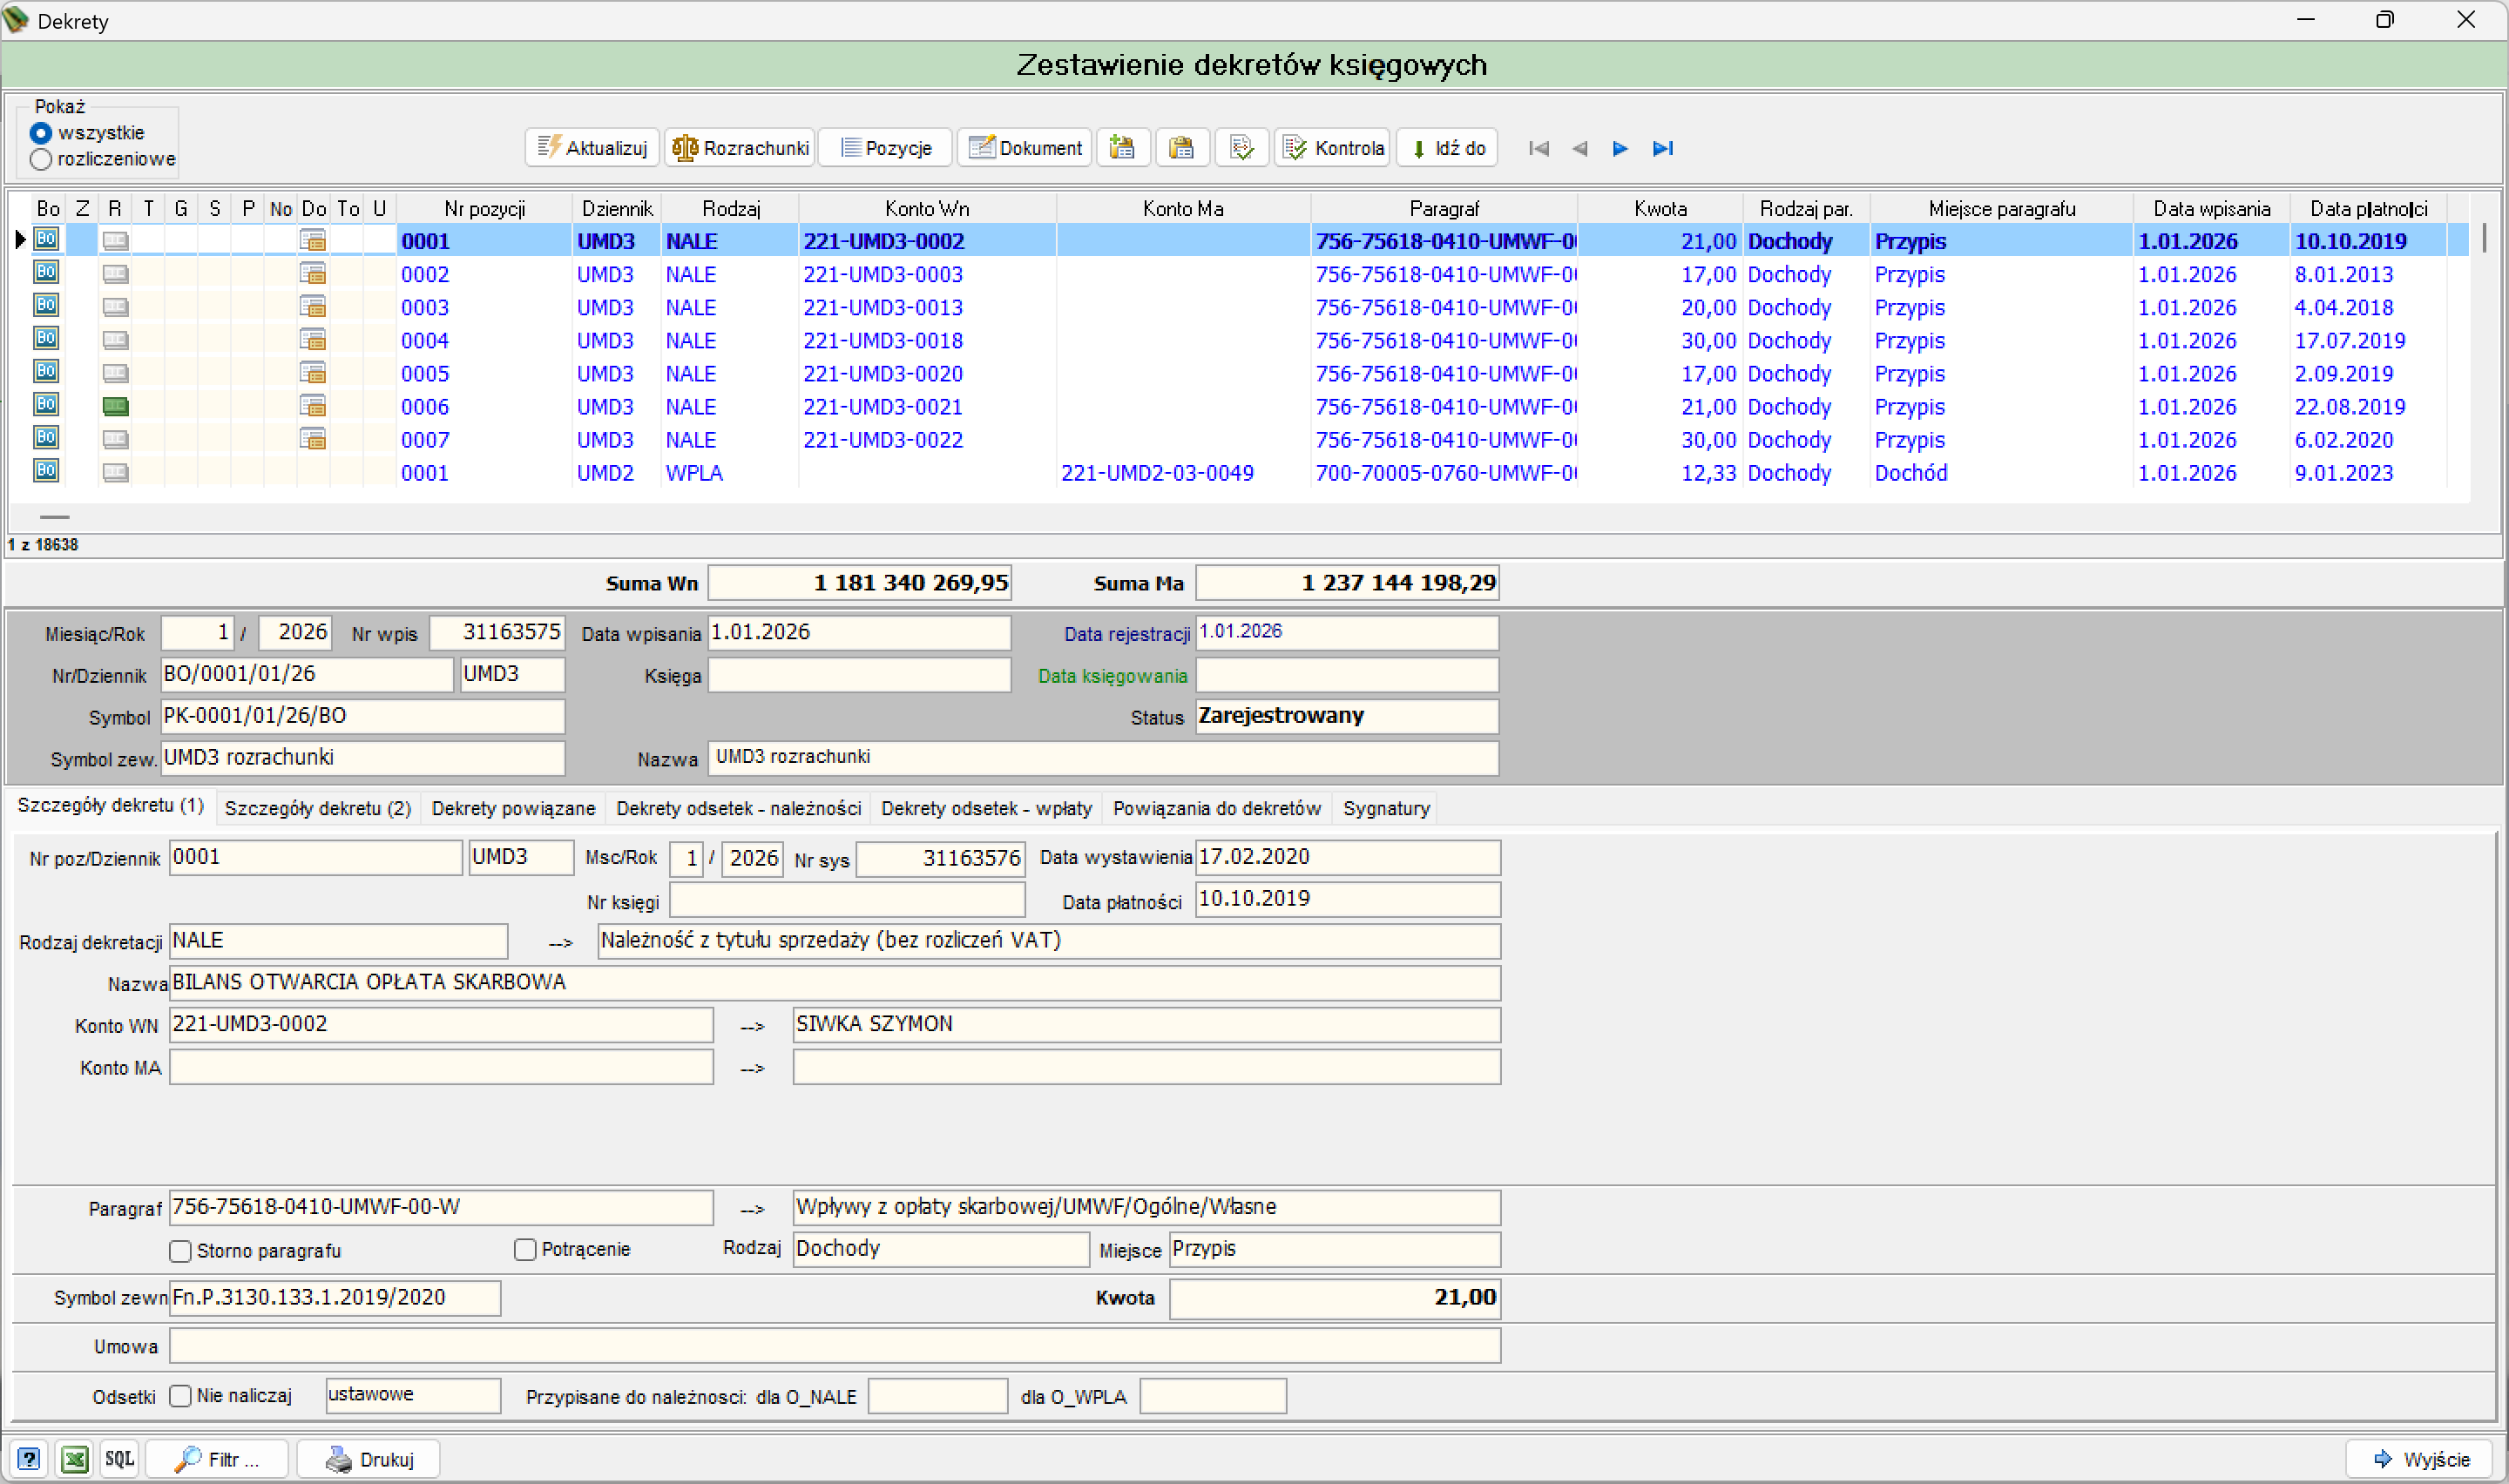Click into the Umowa input field

[x=835, y=1346]
